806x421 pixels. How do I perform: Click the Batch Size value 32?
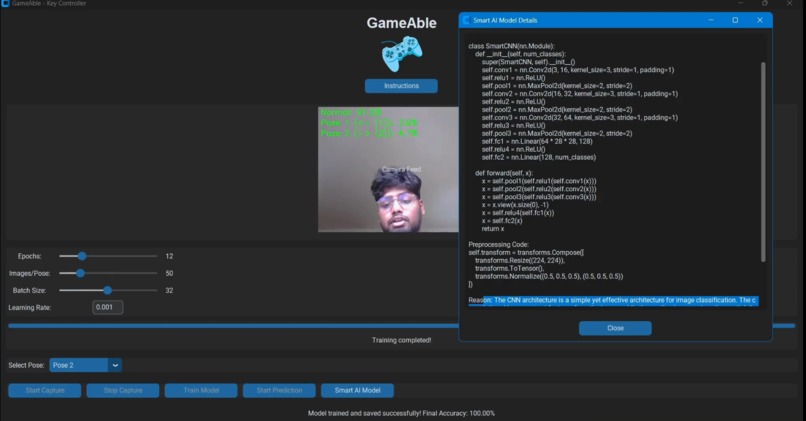coord(169,290)
